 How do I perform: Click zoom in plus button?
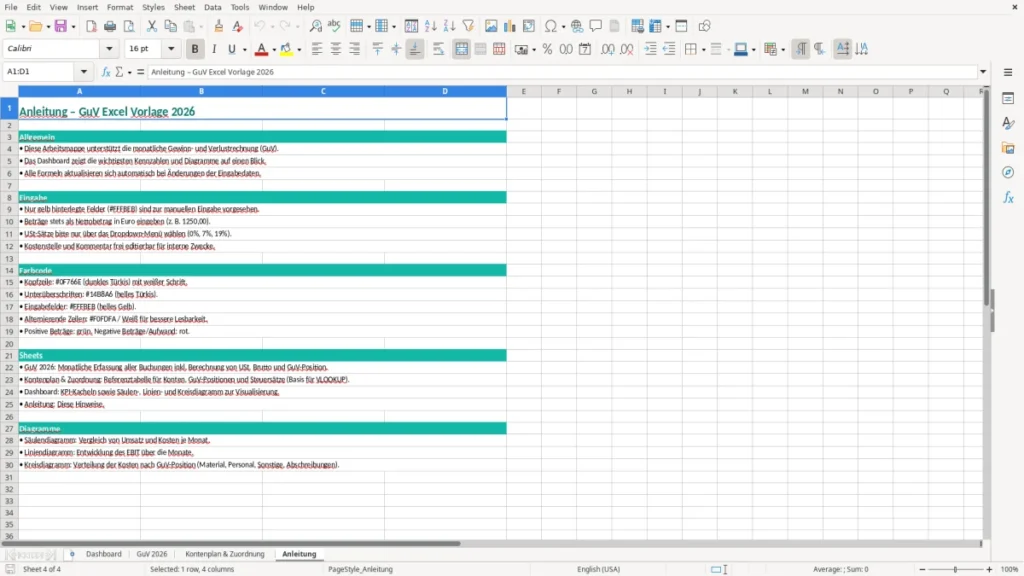(989, 569)
